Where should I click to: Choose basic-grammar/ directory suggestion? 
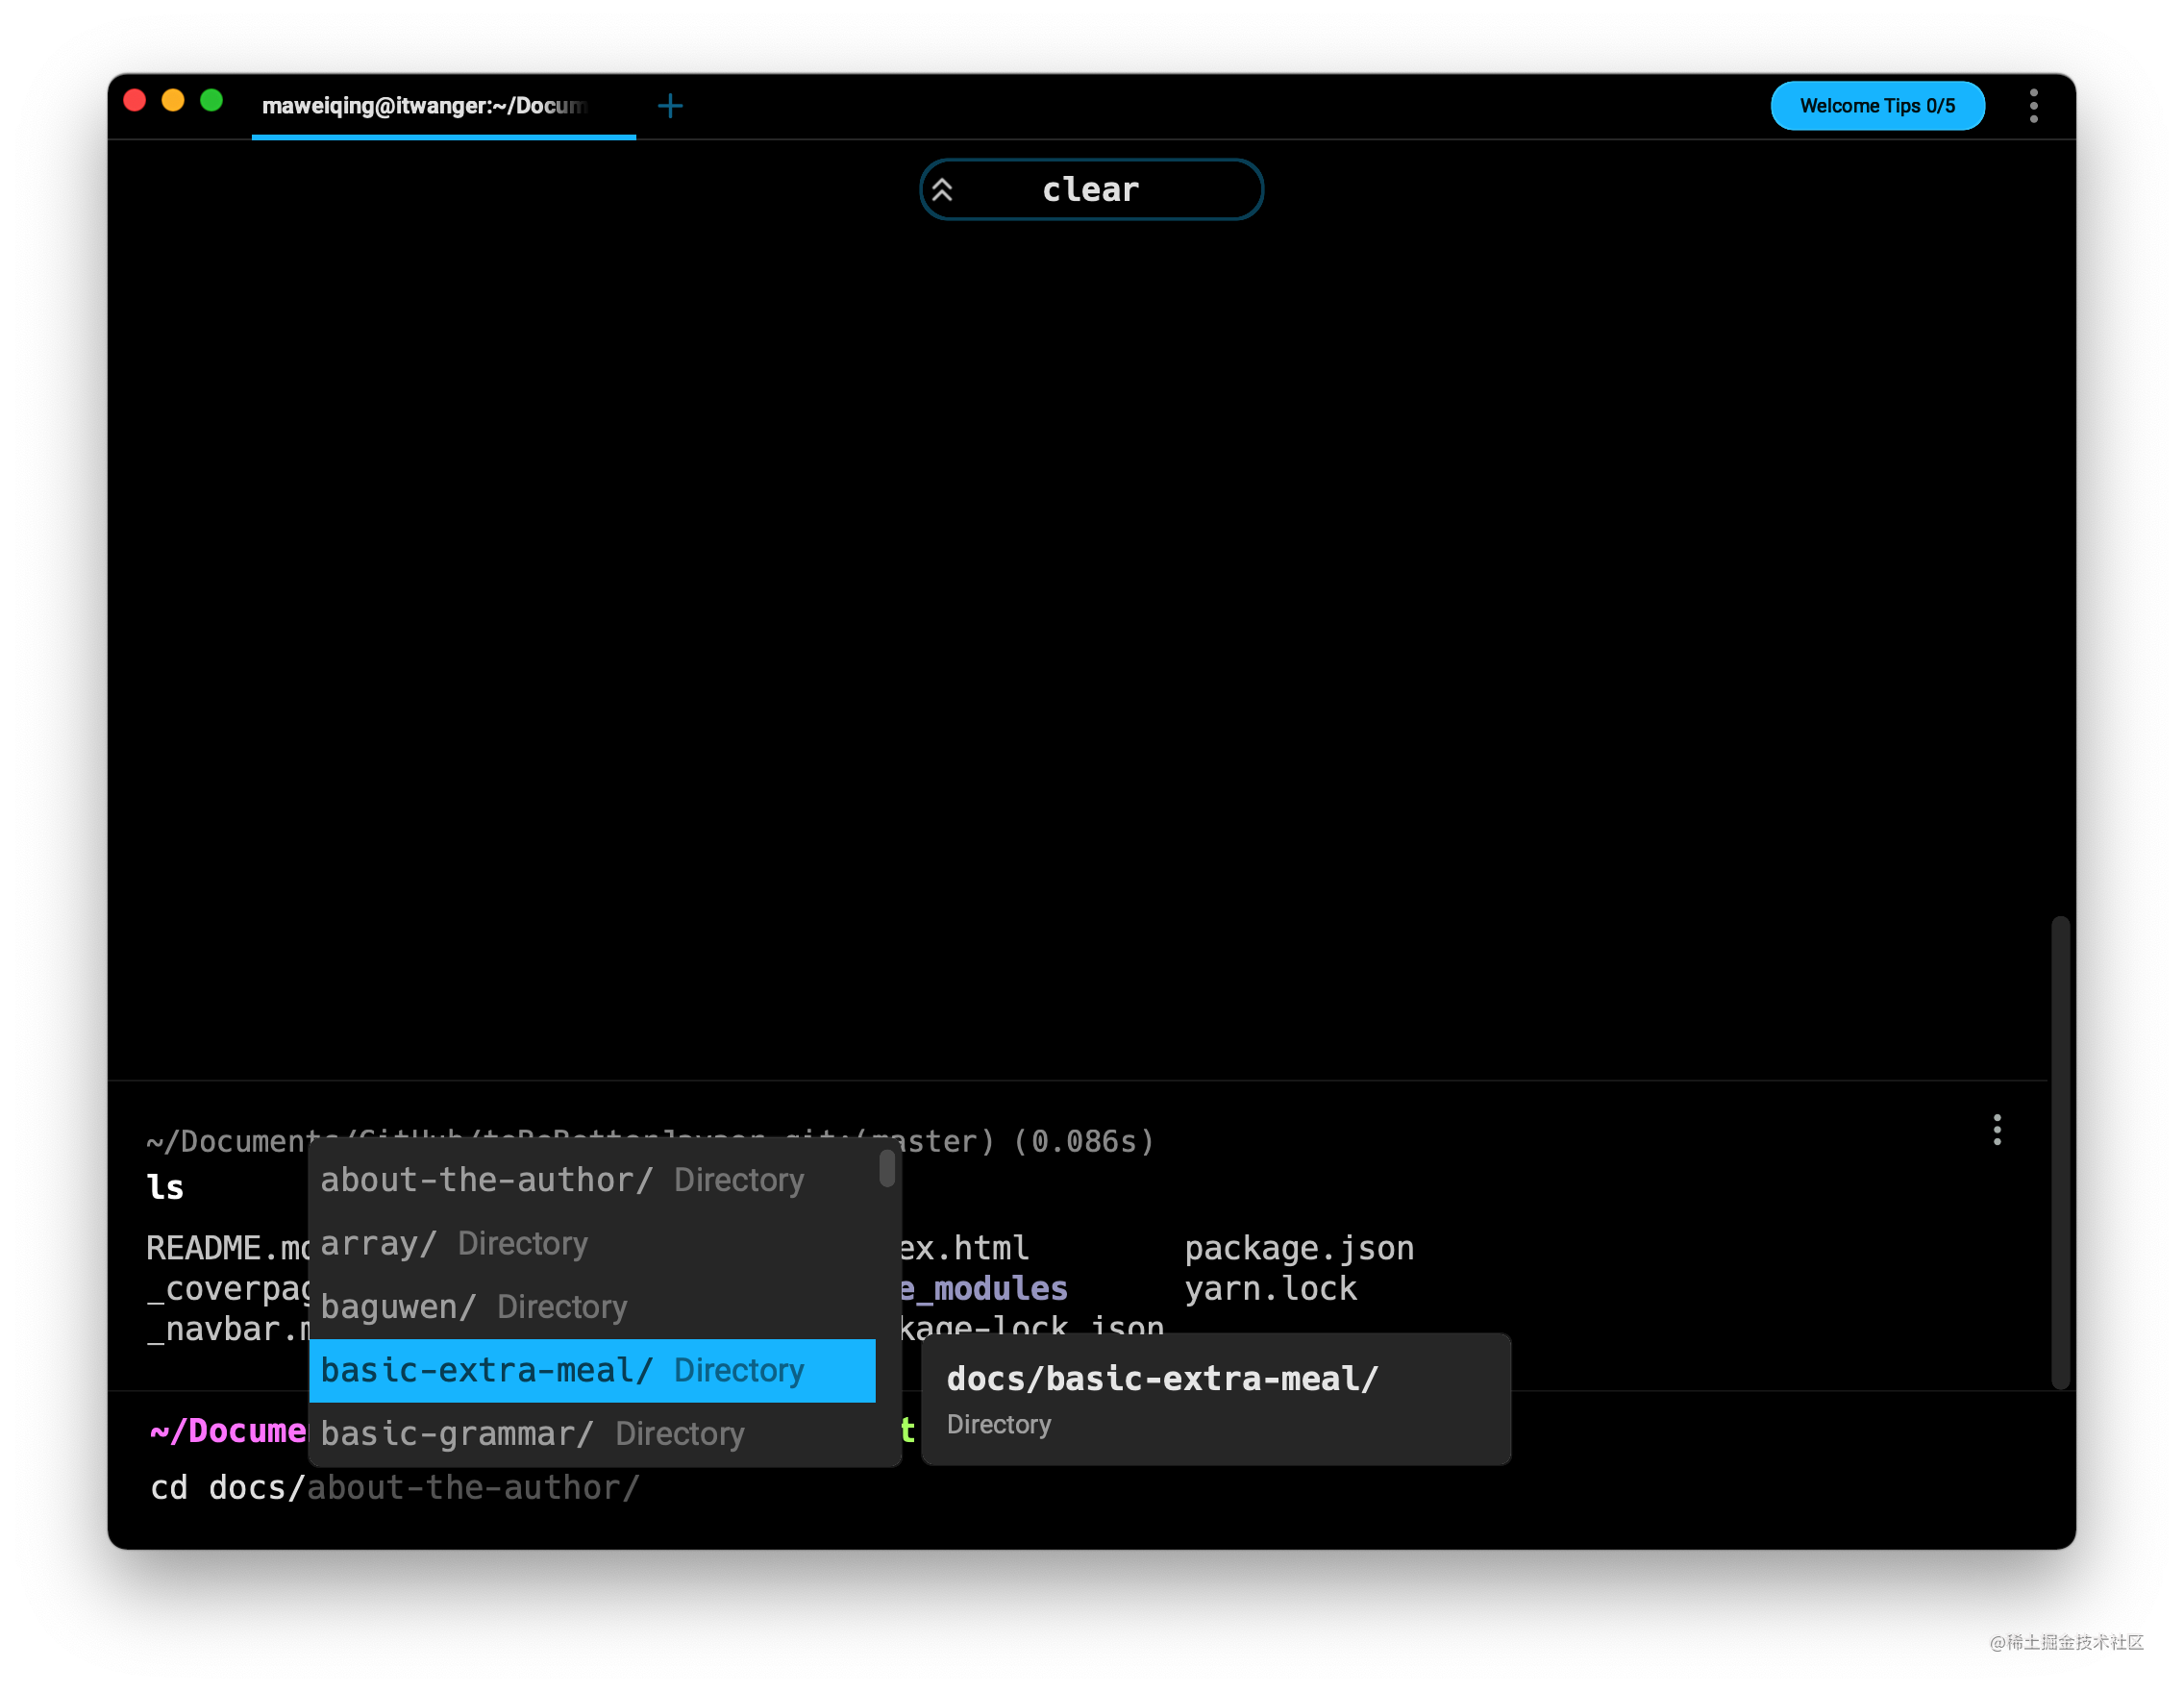click(x=592, y=1434)
